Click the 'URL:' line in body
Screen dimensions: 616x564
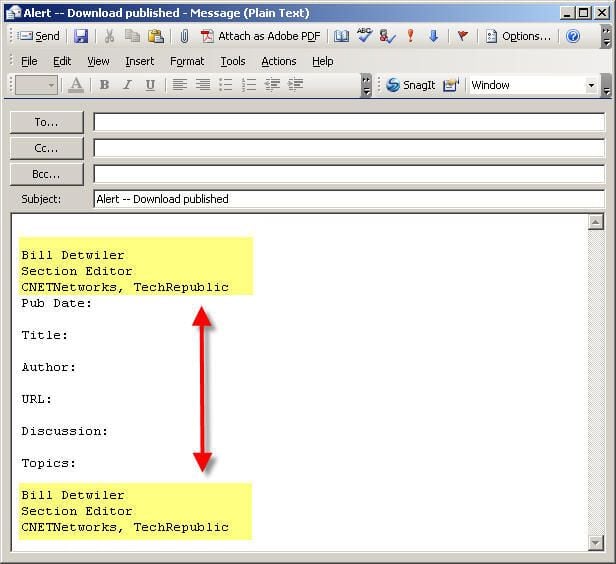(x=37, y=399)
